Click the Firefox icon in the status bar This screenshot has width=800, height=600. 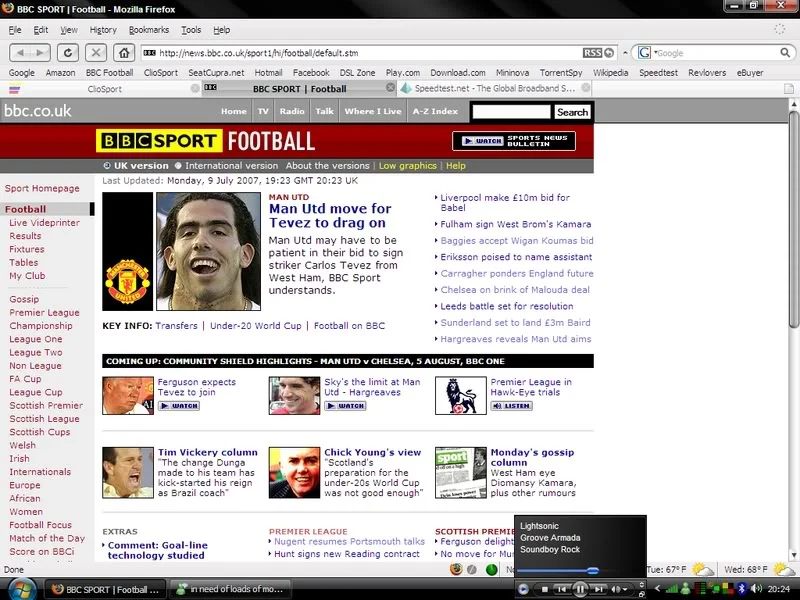click(456, 569)
